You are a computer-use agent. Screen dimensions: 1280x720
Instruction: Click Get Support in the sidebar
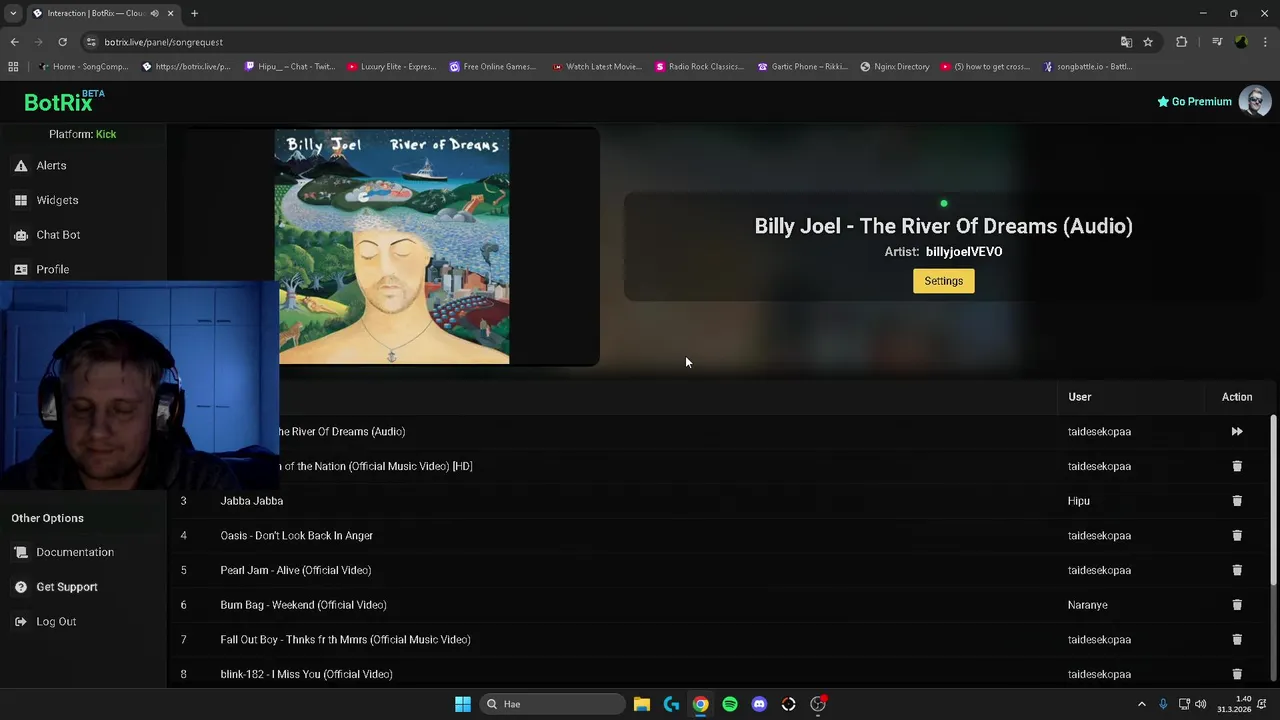[x=67, y=587]
